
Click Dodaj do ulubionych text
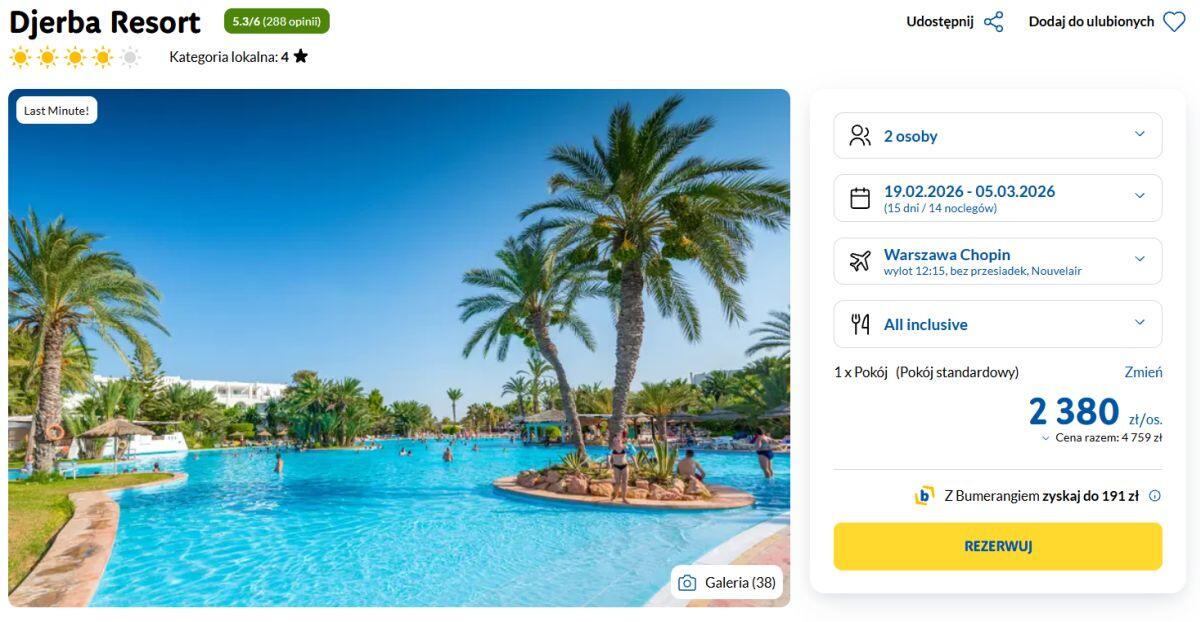click(1091, 22)
